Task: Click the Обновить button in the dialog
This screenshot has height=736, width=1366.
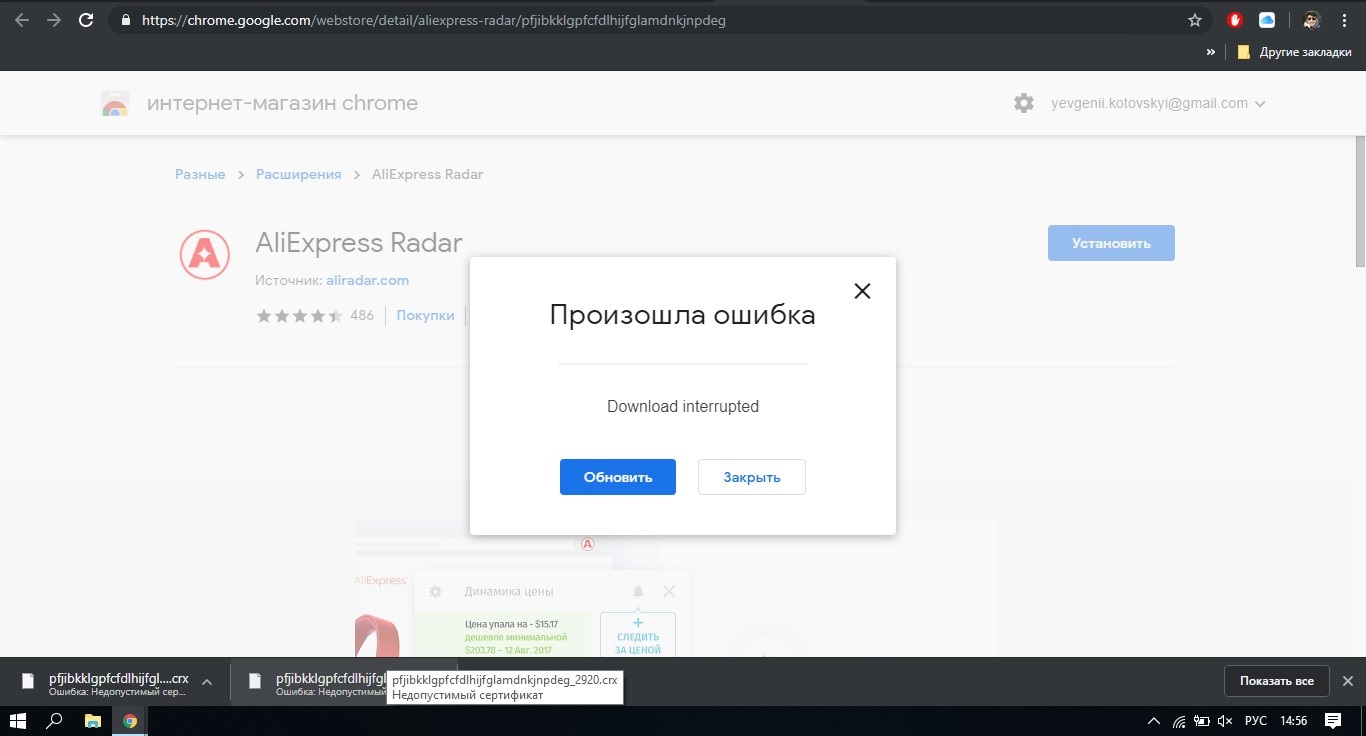Action: click(618, 477)
